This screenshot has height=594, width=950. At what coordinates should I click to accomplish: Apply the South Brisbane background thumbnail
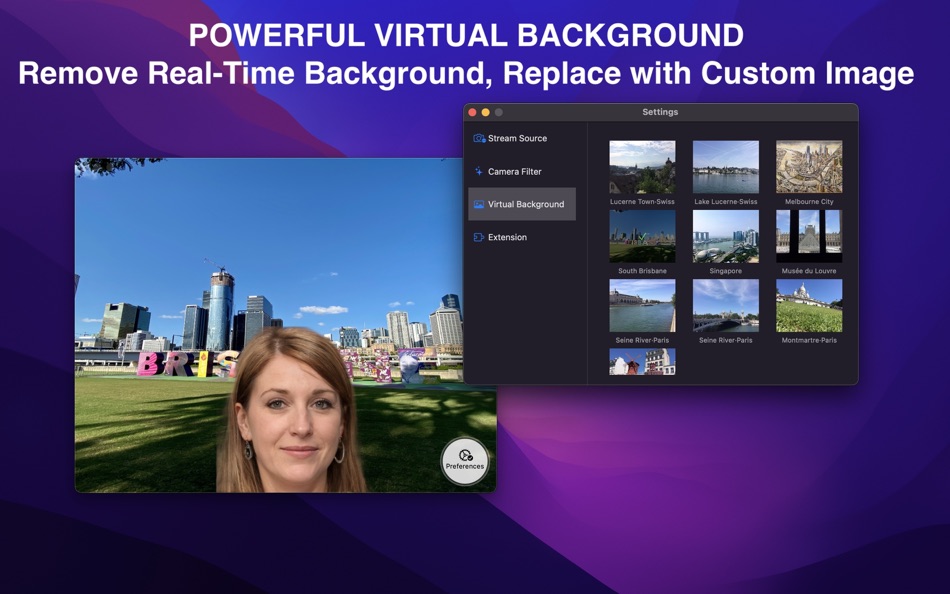coord(642,236)
